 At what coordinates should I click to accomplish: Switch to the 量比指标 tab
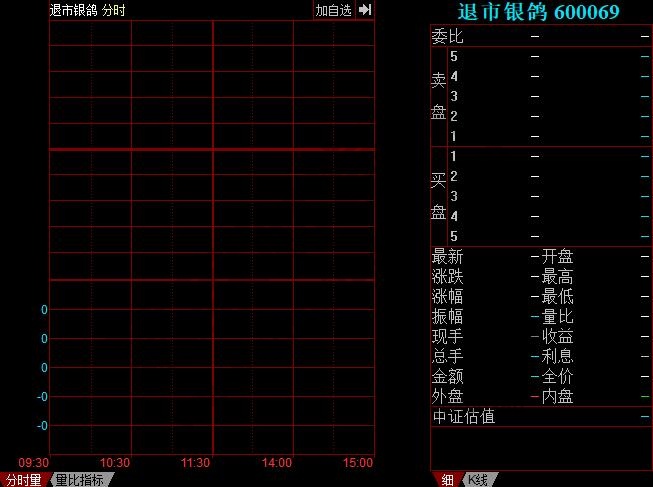pyautogui.click(x=79, y=479)
